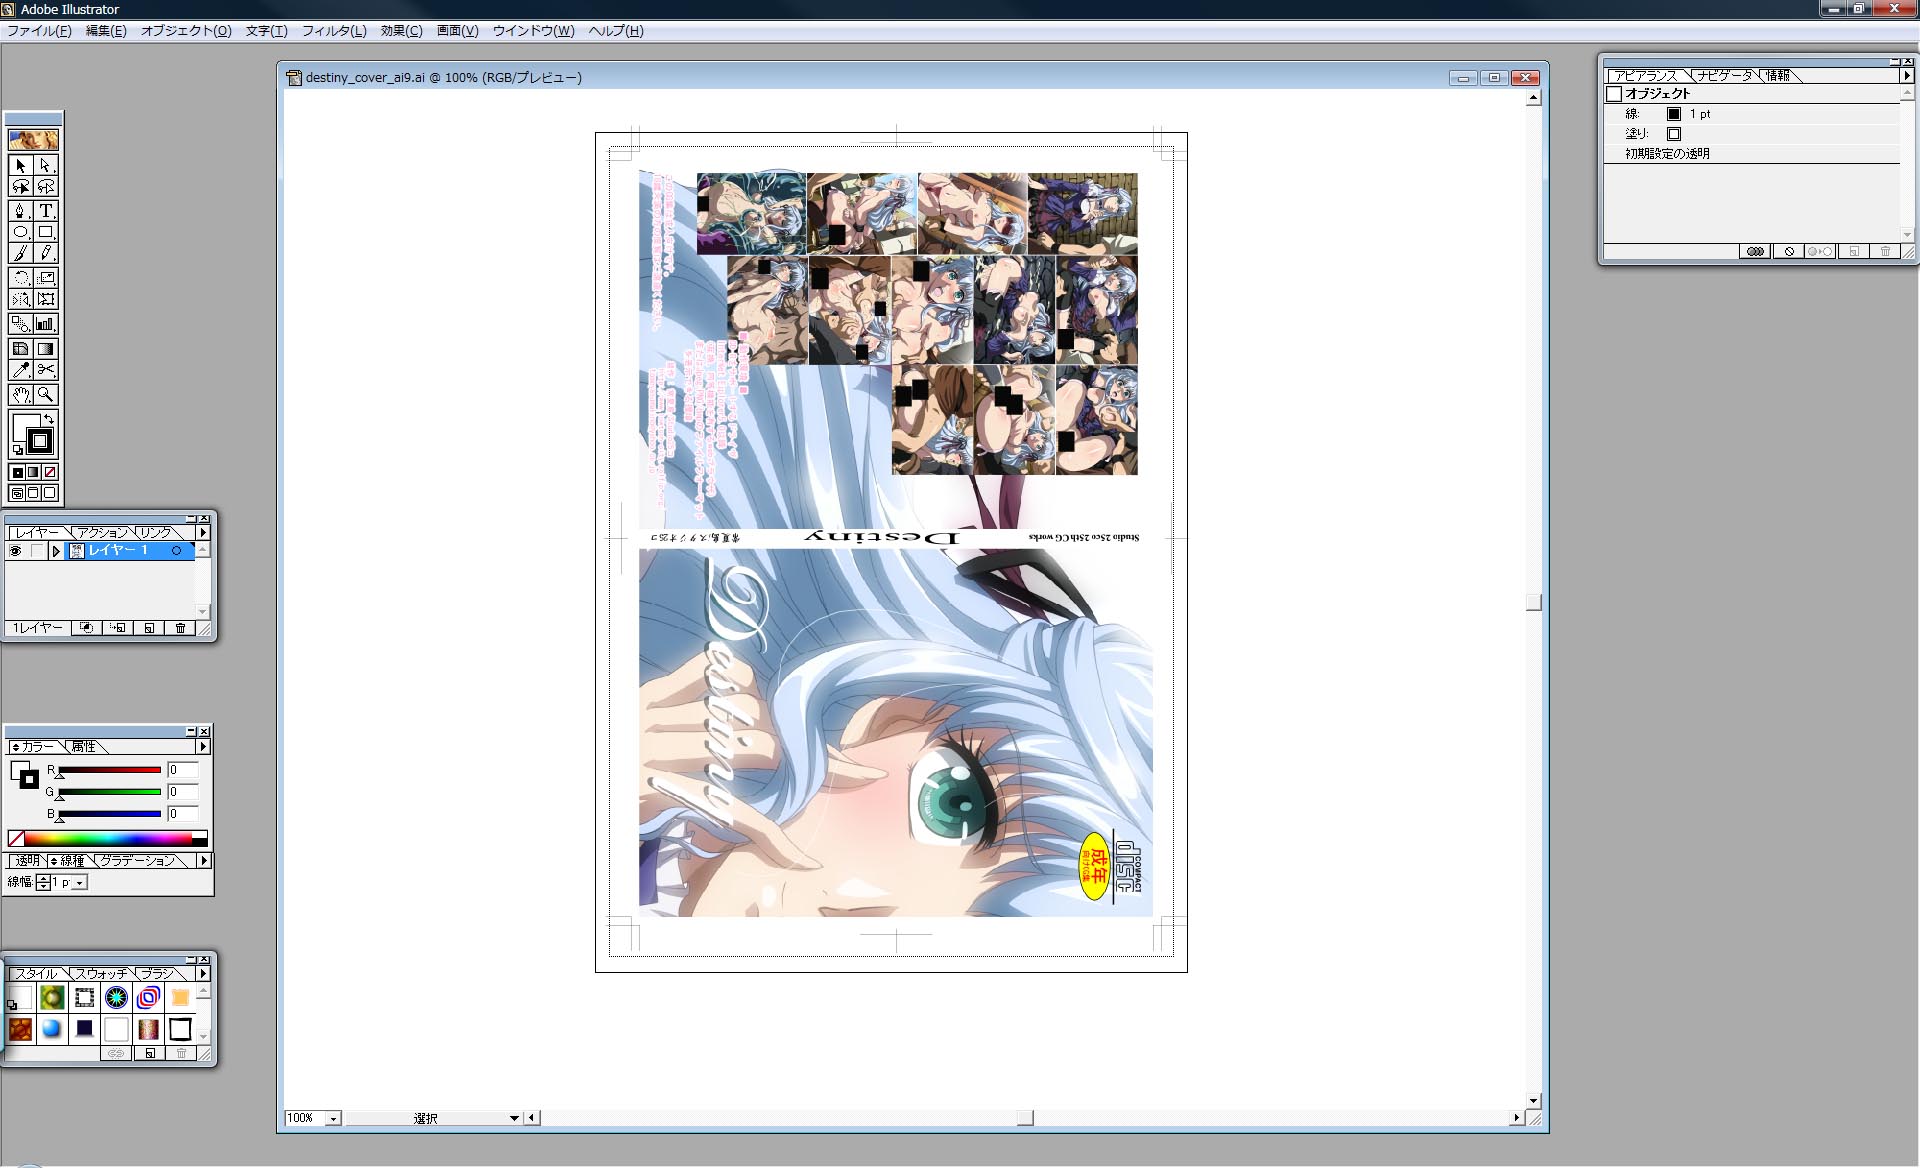Select the Direct Selection tool

(x=46, y=165)
